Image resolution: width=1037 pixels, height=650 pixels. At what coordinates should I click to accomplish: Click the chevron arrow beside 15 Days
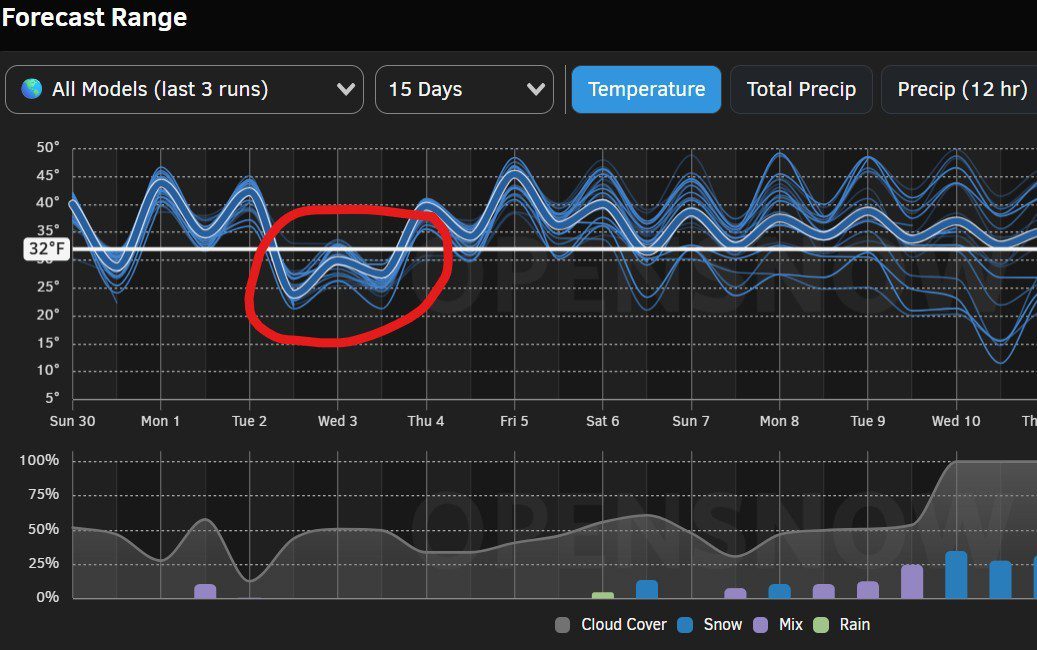click(x=534, y=90)
